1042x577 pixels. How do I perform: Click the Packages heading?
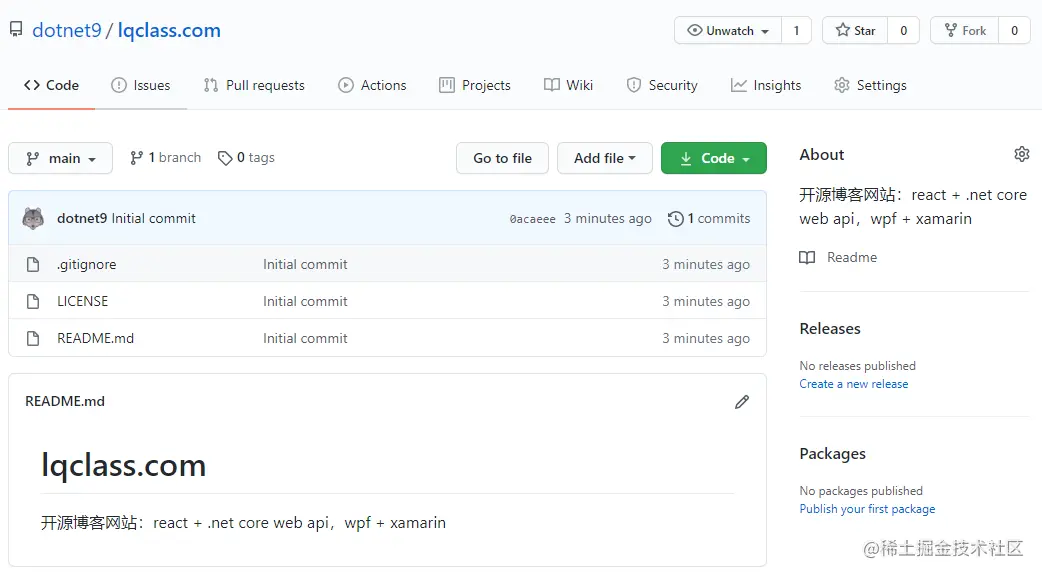(833, 453)
